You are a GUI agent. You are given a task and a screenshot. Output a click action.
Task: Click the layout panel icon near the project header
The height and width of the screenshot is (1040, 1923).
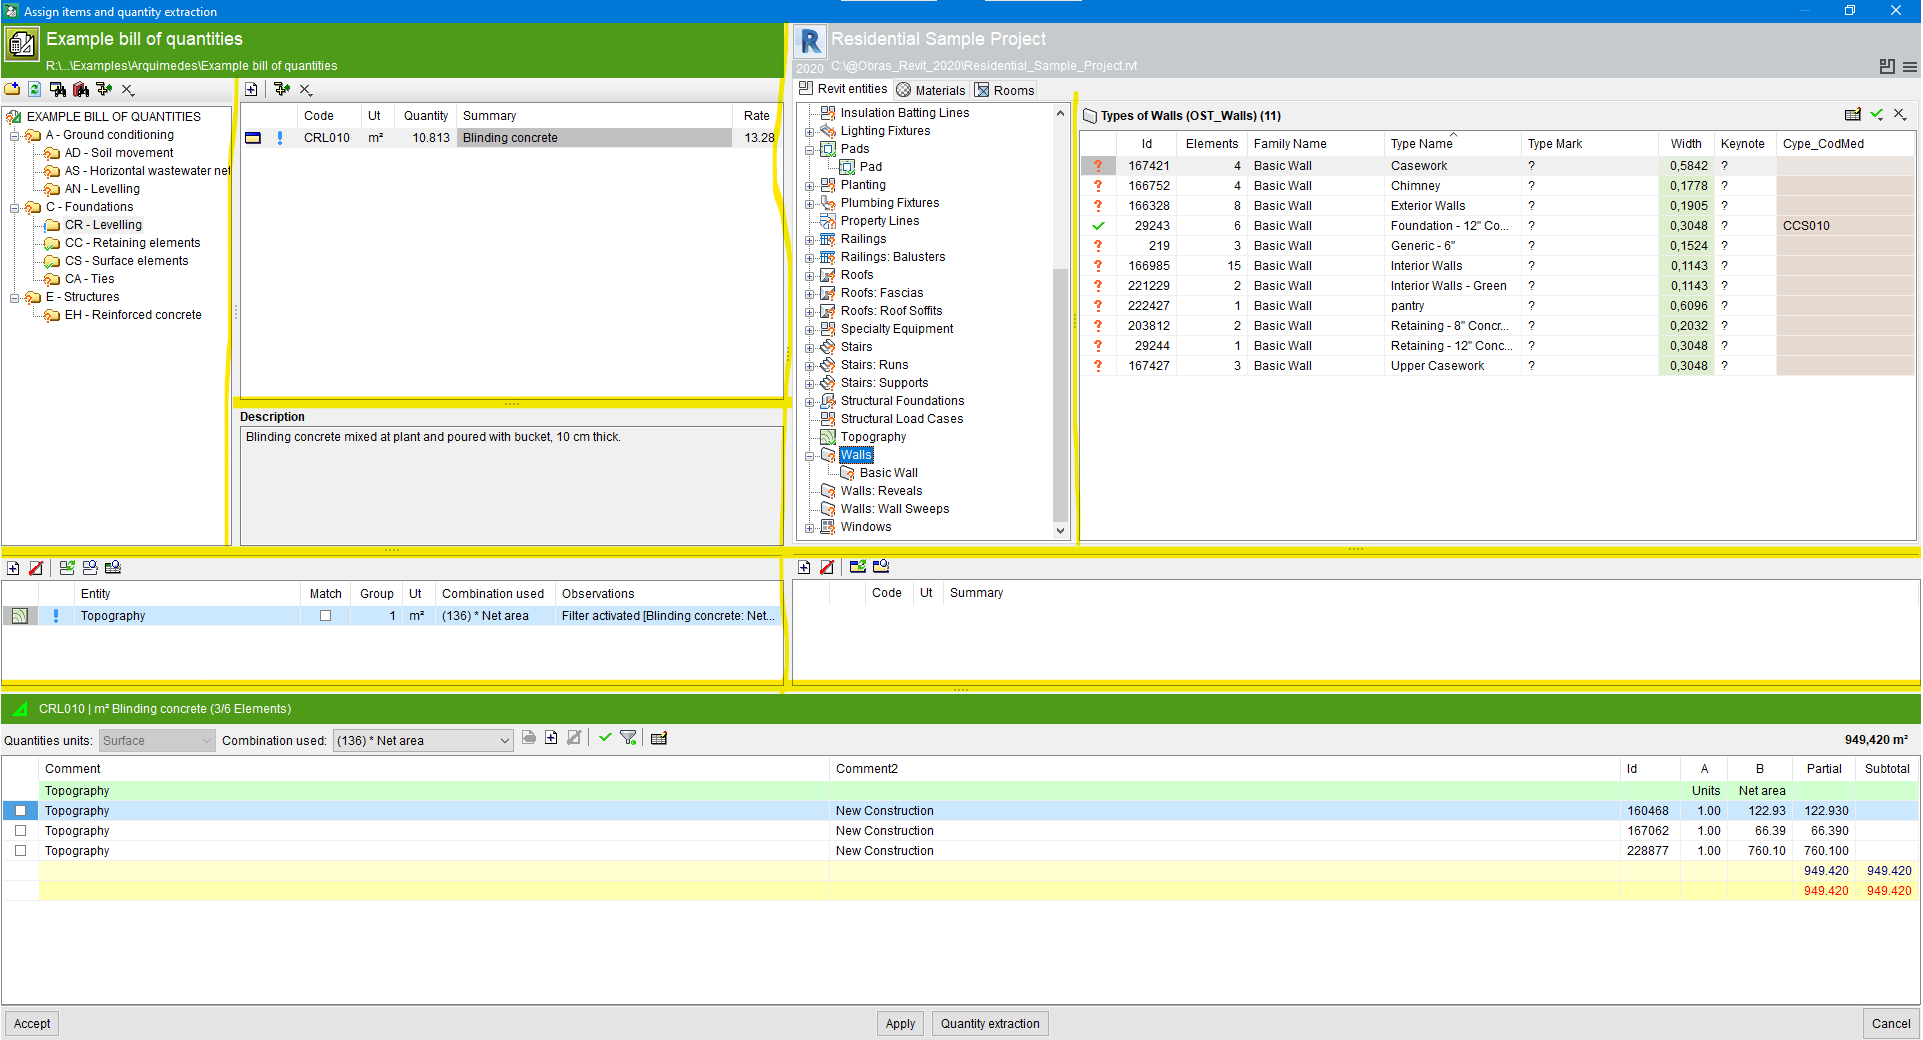click(x=1887, y=66)
